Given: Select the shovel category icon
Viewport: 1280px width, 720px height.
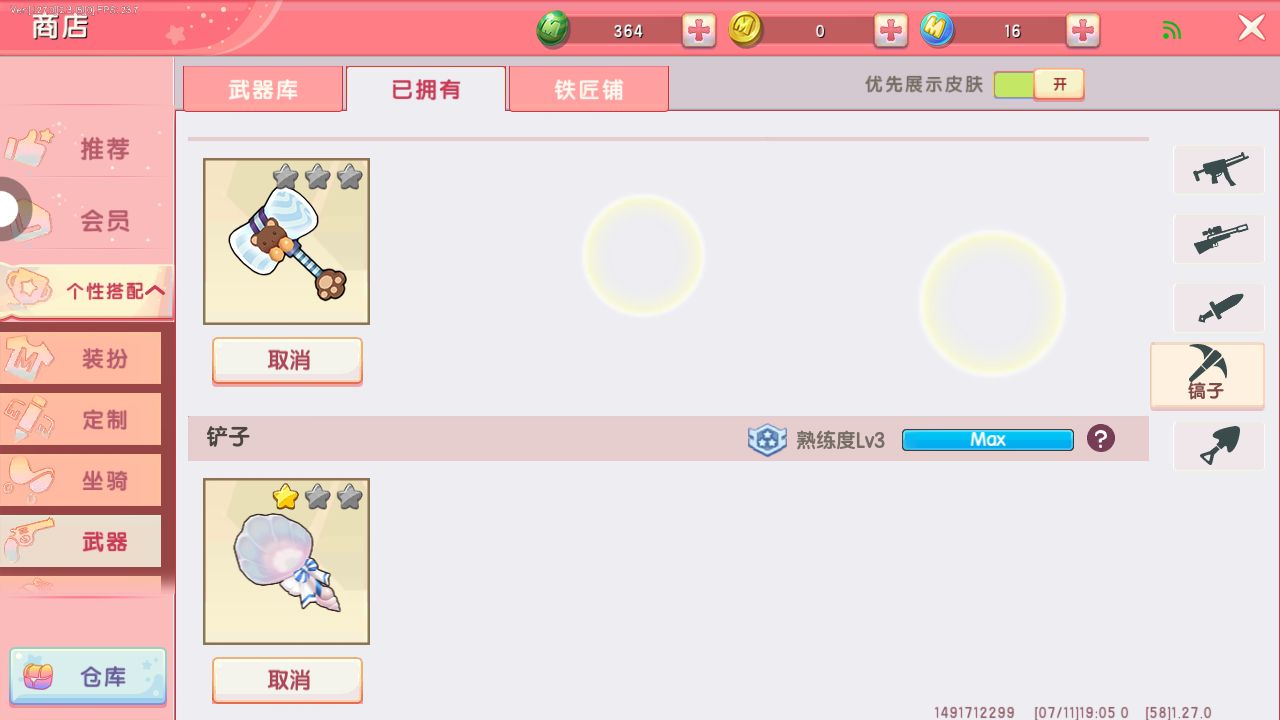Looking at the screenshot, I should [x=1219, y=446].
